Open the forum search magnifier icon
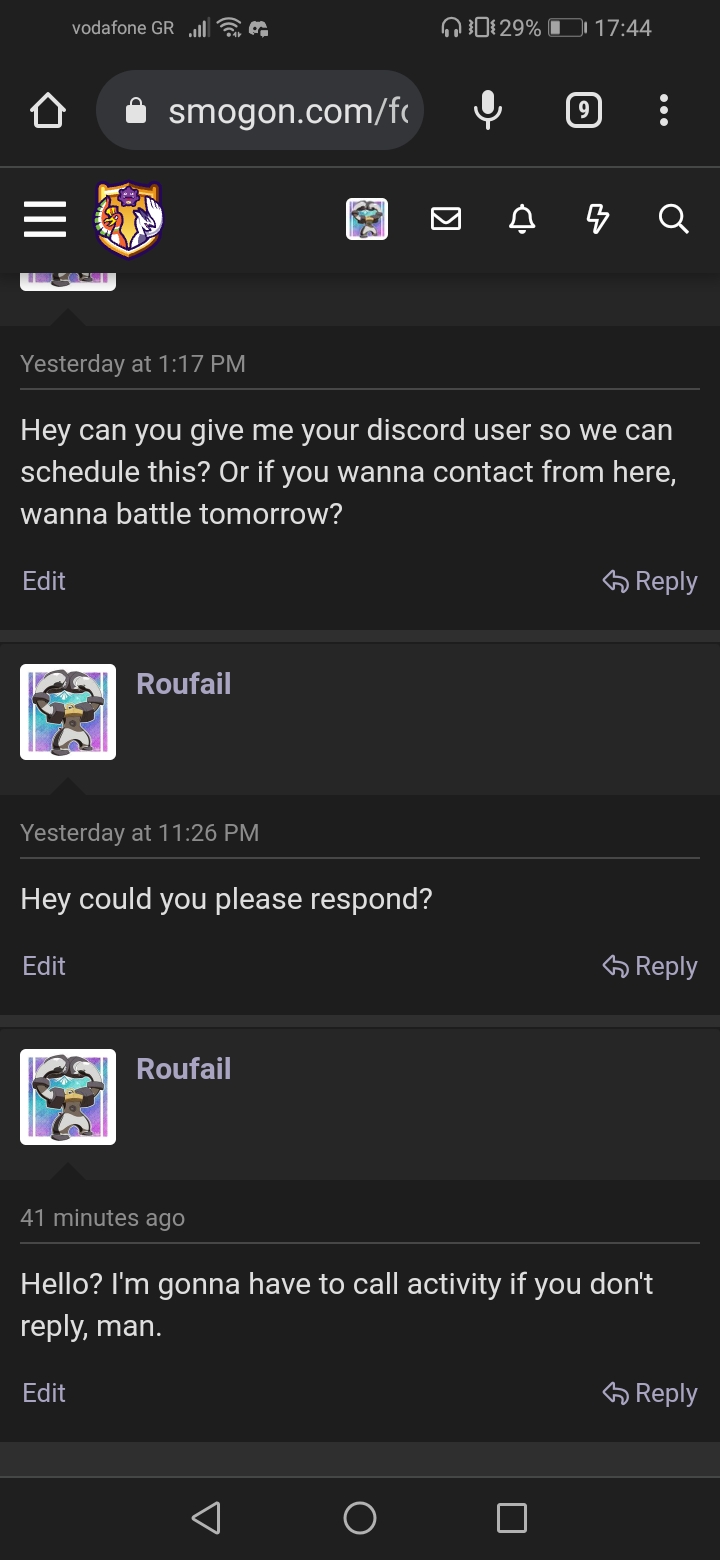 click(x=674, y=219)
